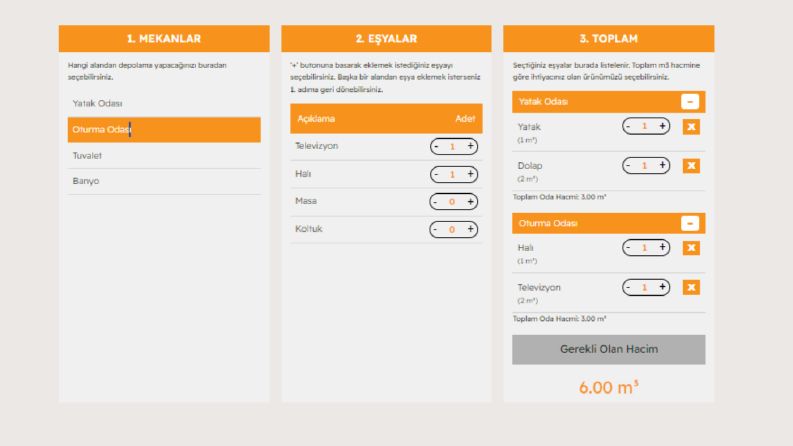Click the 1. MEKANLAR panel header
793x446 pixels.
tap(164, 38)
